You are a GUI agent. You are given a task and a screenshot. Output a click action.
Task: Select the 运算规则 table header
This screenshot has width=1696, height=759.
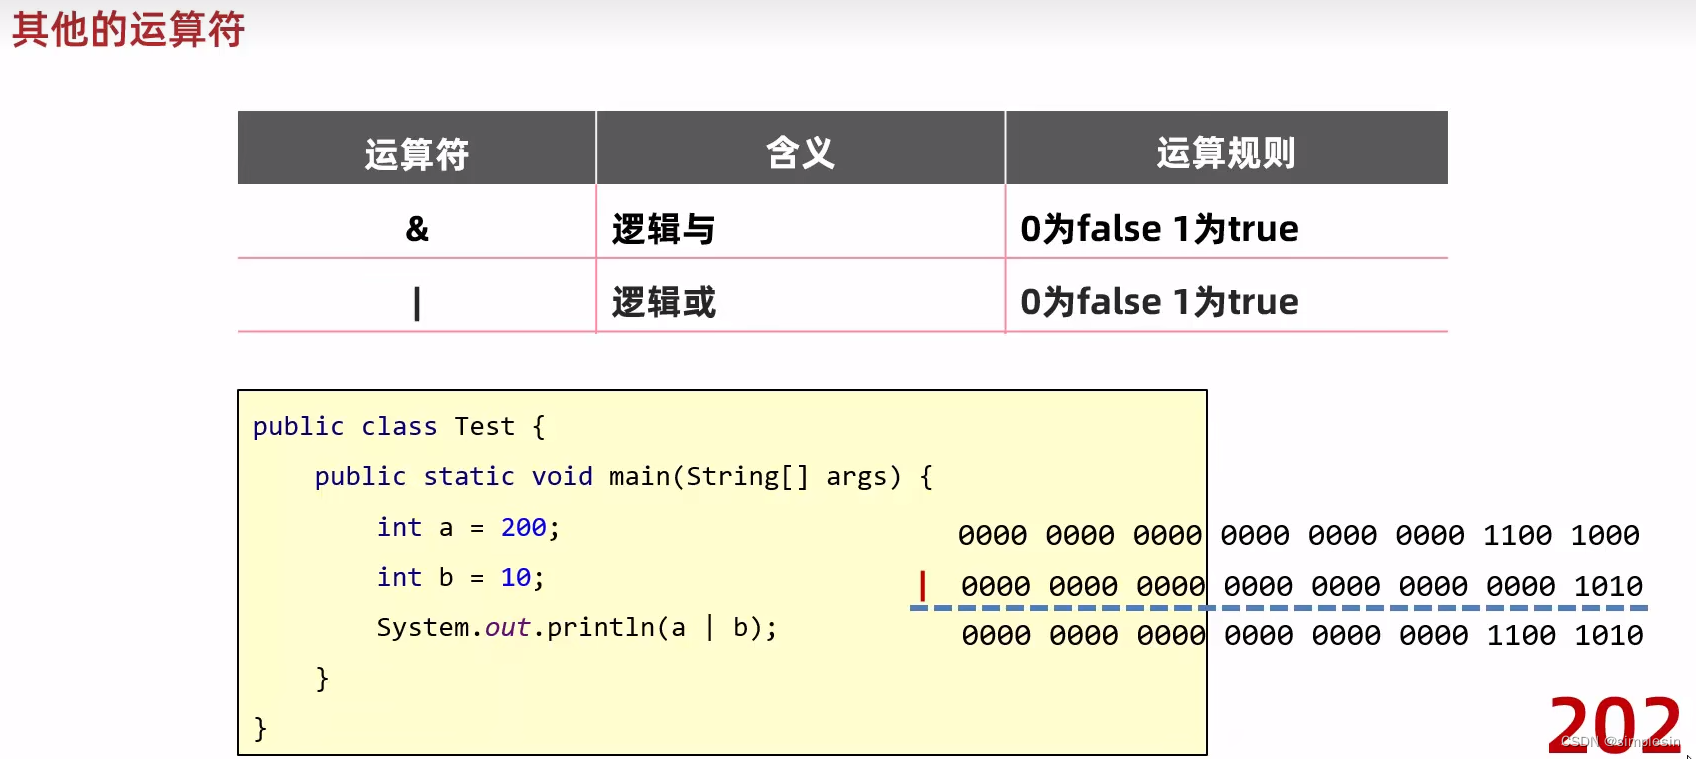(1226, 148)
